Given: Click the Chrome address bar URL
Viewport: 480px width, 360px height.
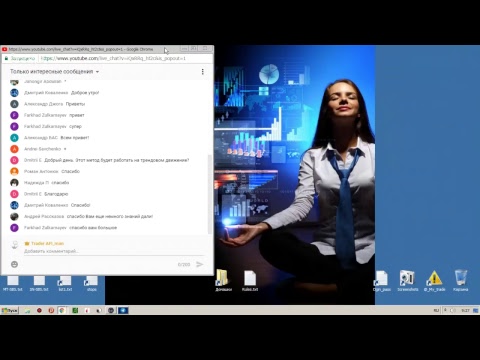Looking at the screenshot, I should [113, 58].
